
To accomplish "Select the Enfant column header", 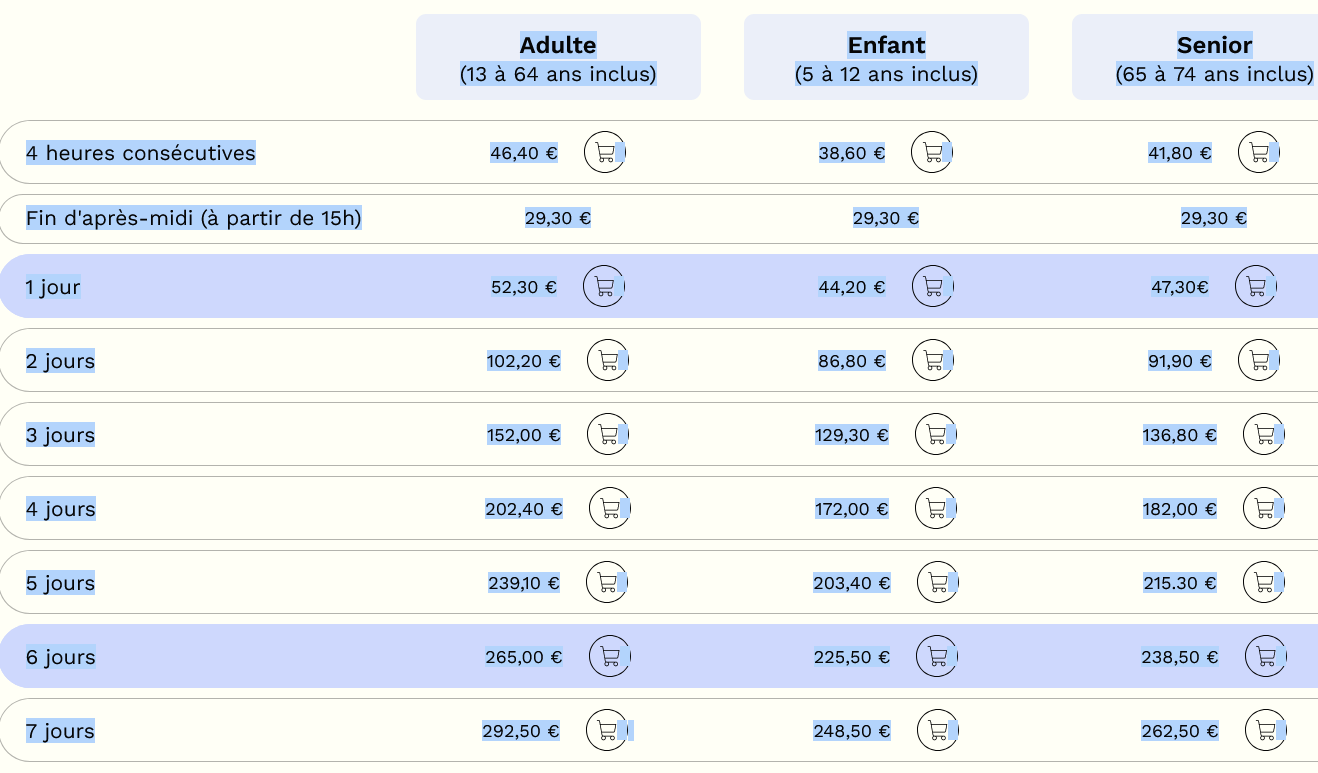I will pyautogui.click(x=886, y=57).
